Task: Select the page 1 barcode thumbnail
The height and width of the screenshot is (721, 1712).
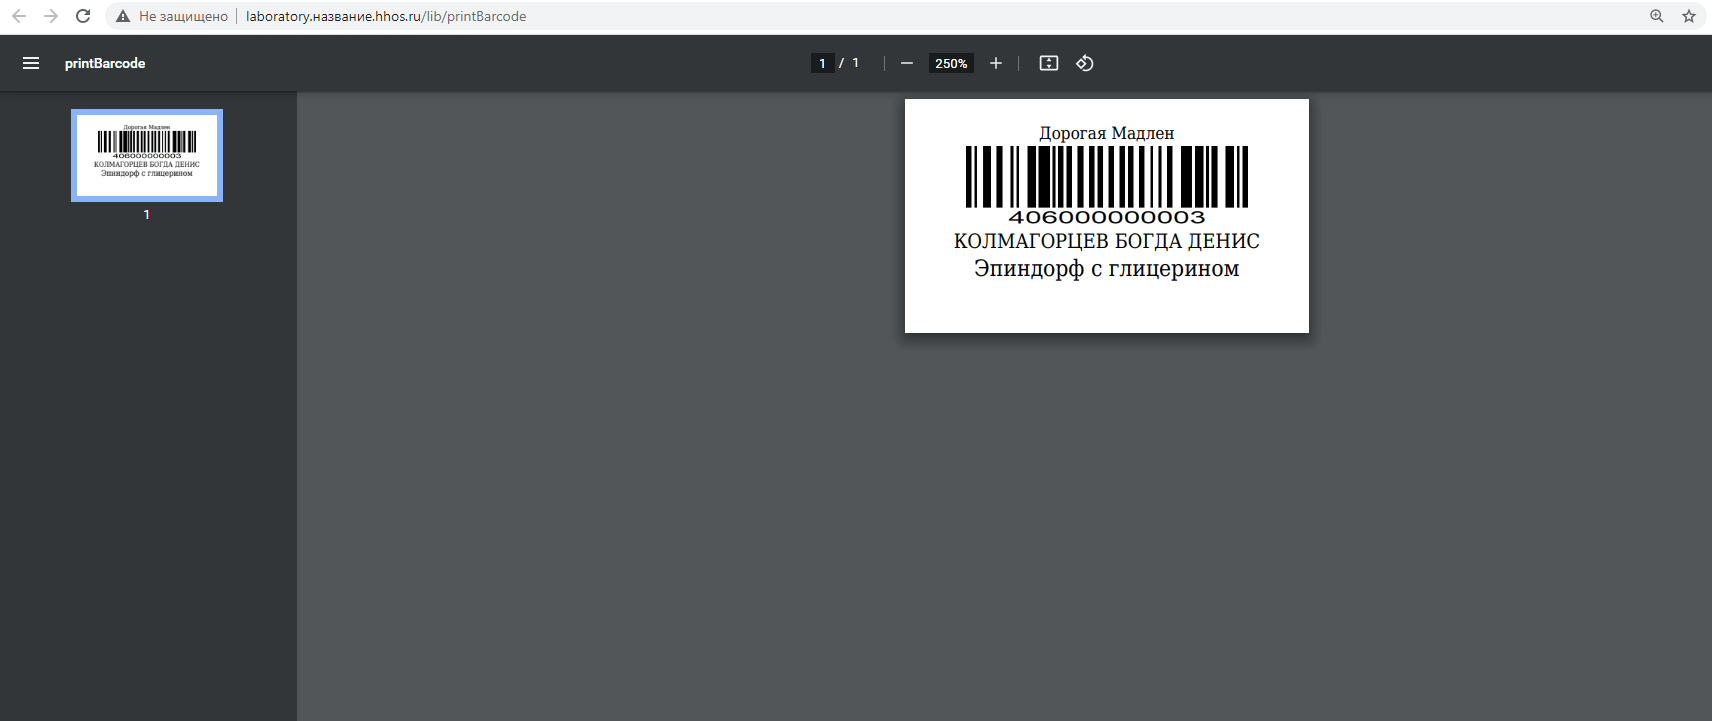Action: tap(147, 155)
